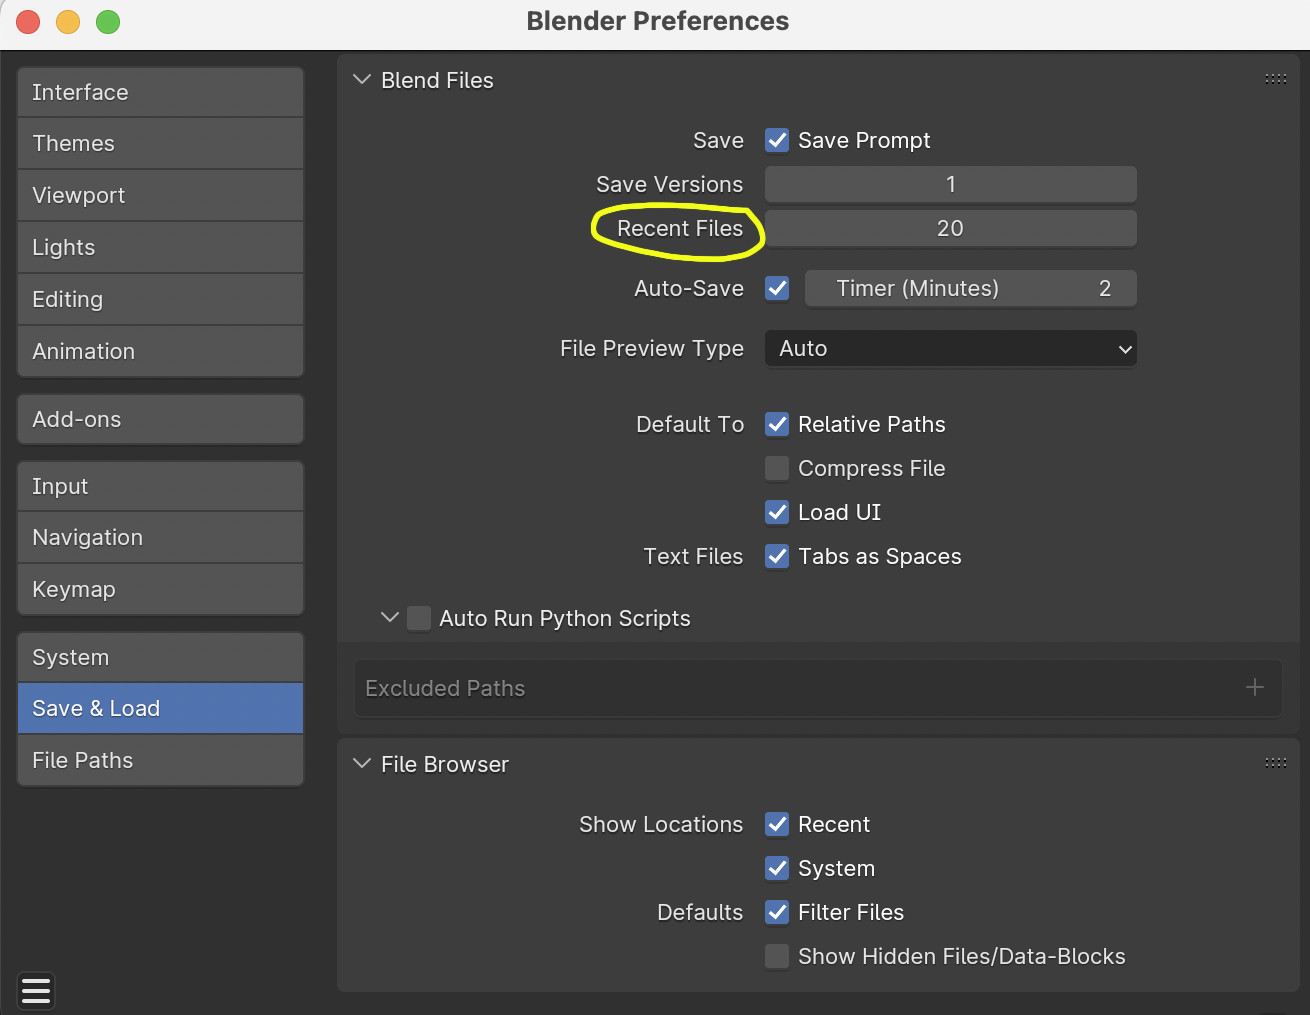This screenshot has width=1310, height=1015.
Task: Click the plus icon in Excluded Paths
Action: point(1255,688)
